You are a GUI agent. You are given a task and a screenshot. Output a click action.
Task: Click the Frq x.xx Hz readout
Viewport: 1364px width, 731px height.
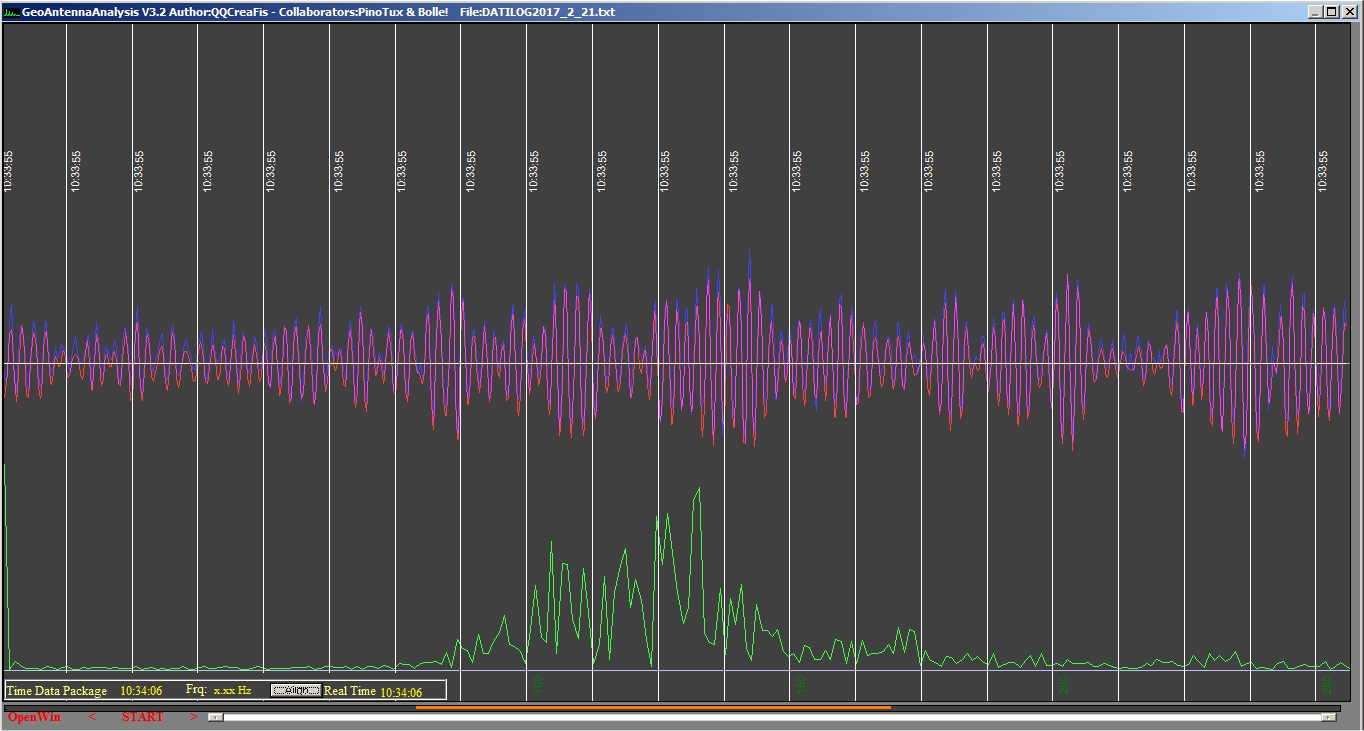point(232,690)
